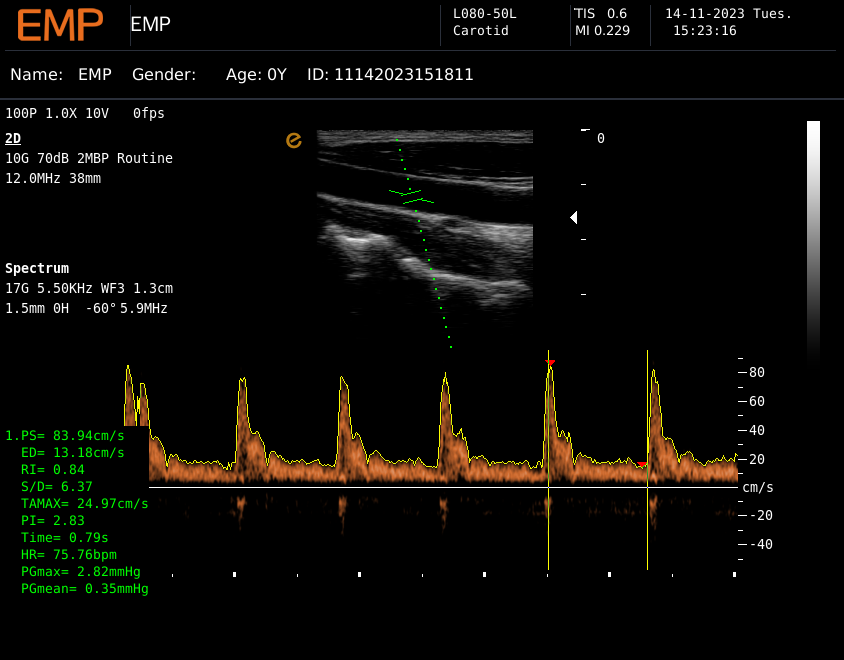Click the 80 mark on velocity scale
This screenshot has width=844, height=660.
pyautogui.click(x=756, y=372)
